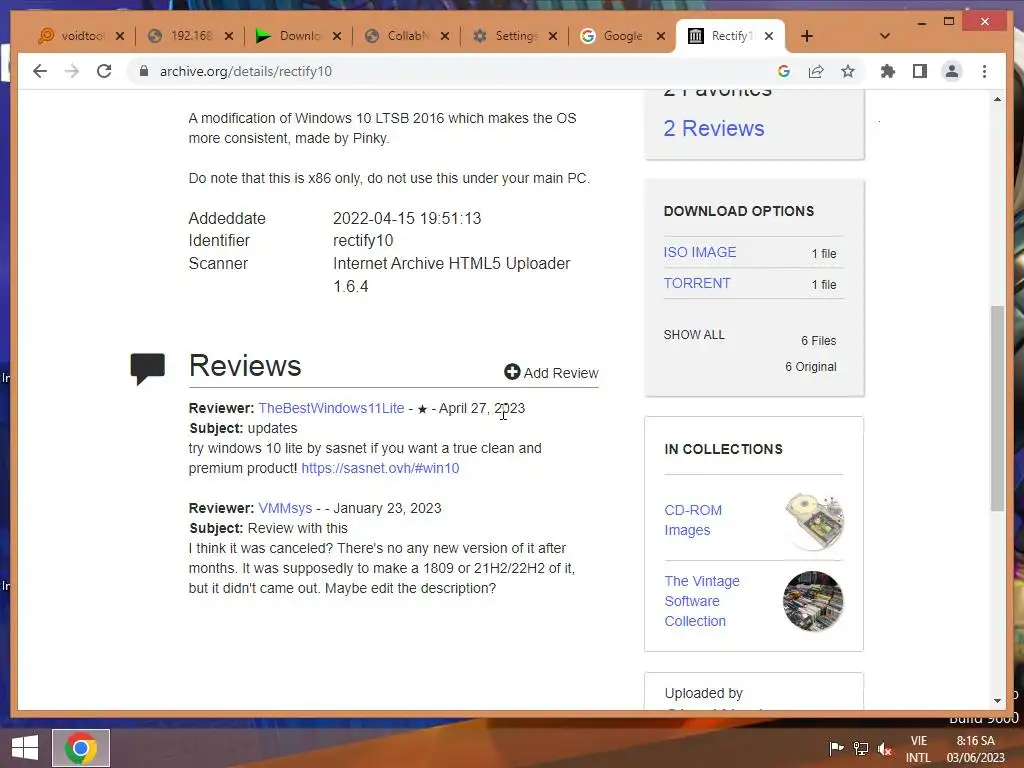Go back to the previous page
Viewport: 1024px width, 768px height.
click(x=40, y=71)
